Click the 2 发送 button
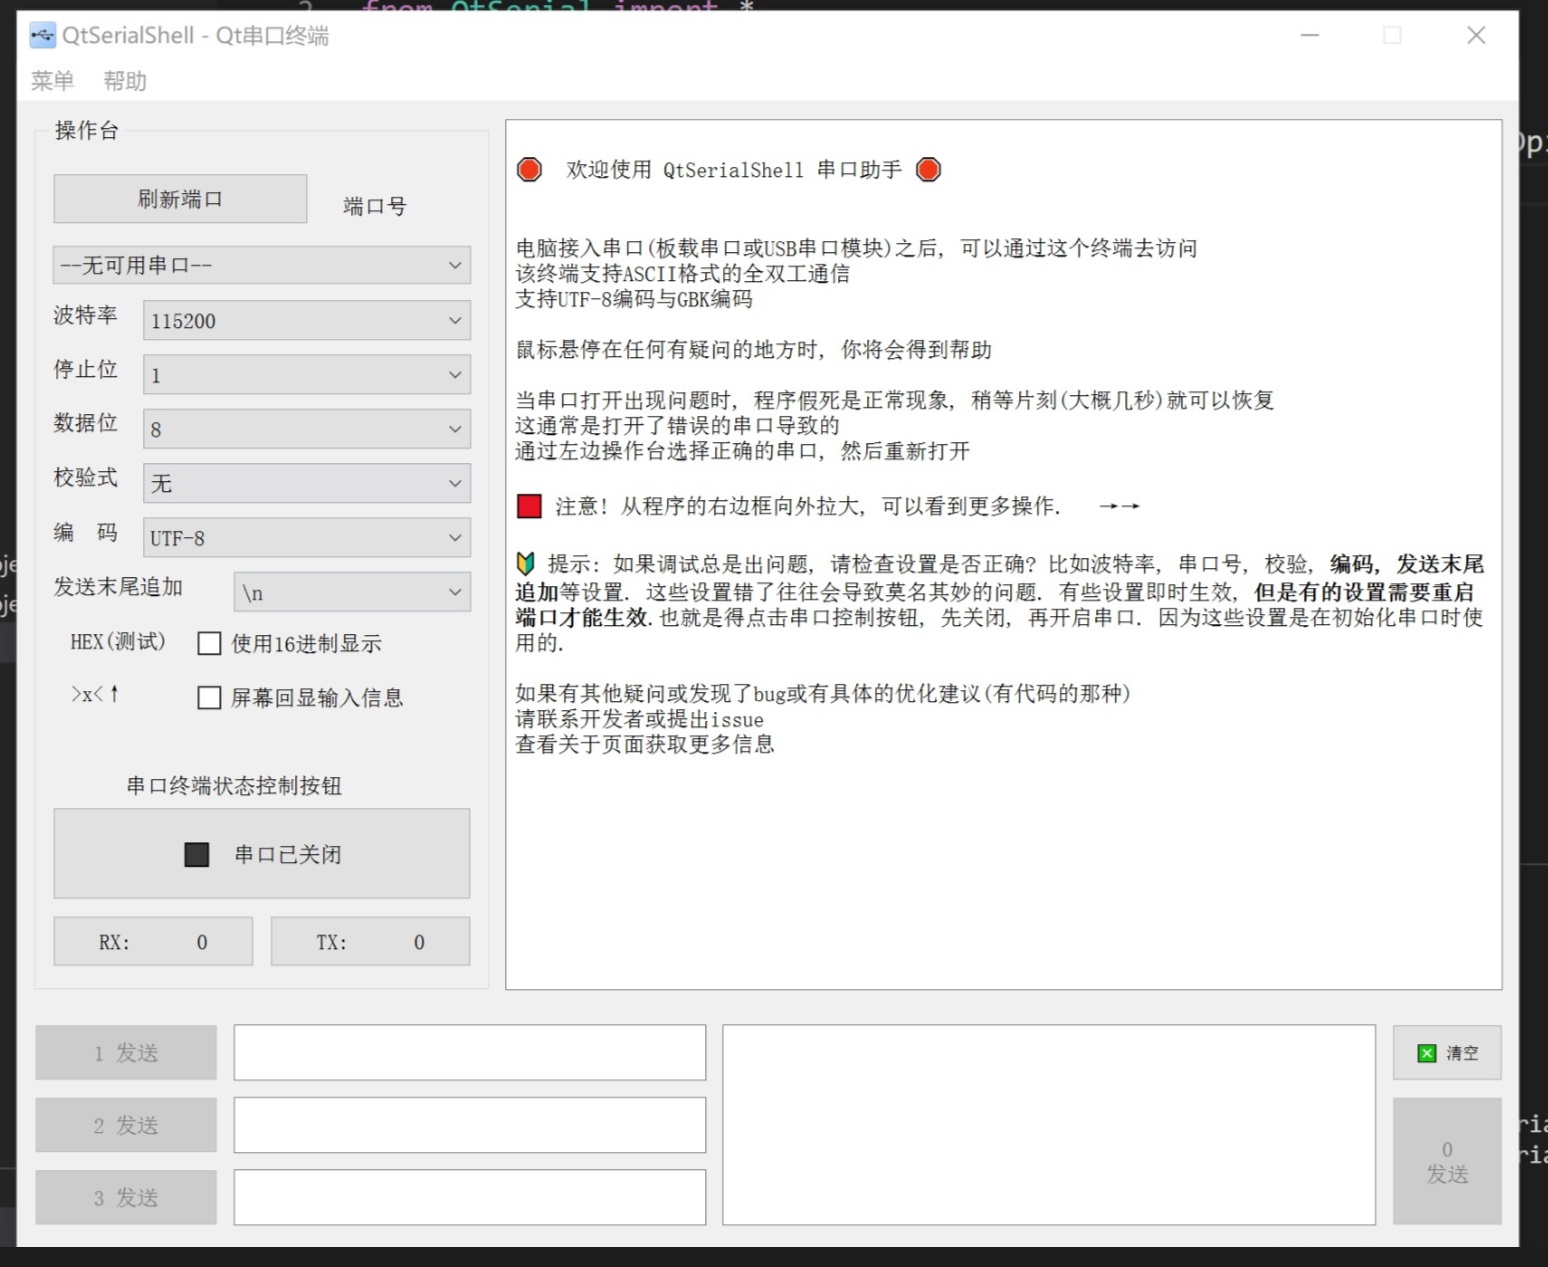This screenshot has width=1548, height=1267. 126,1126
